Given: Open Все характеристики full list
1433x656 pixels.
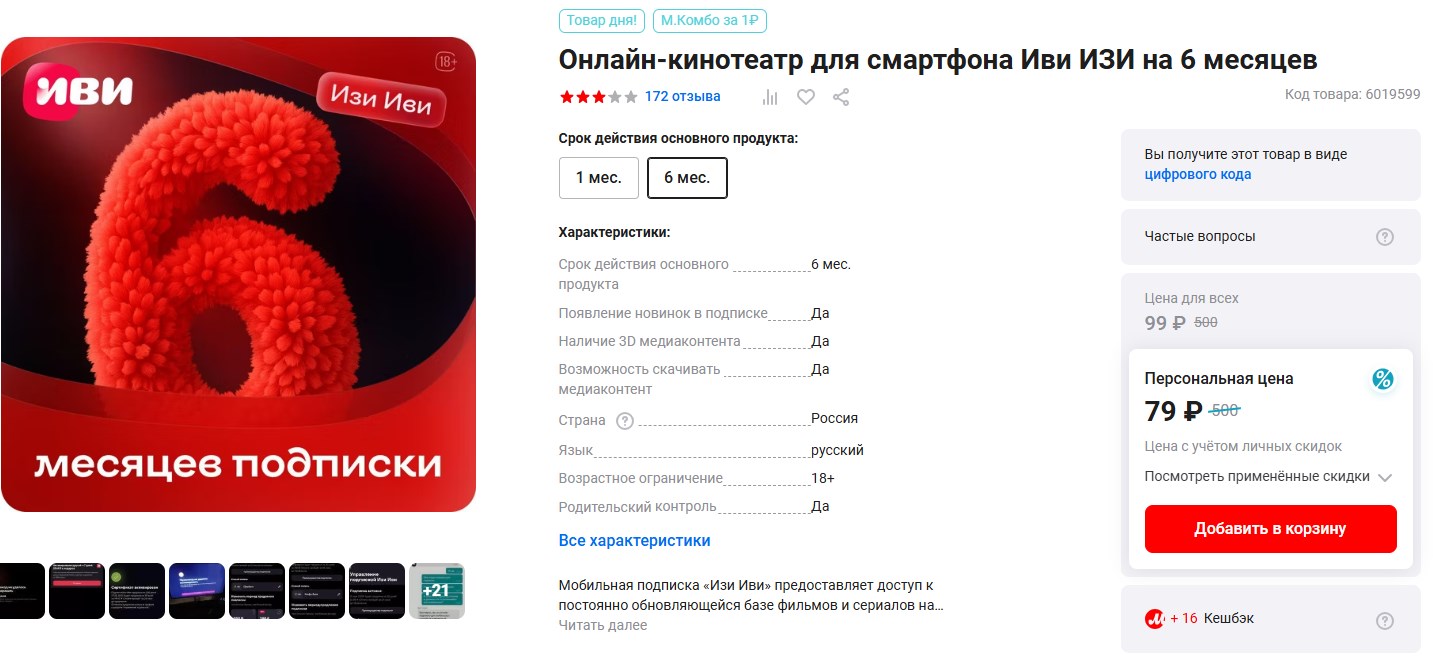Looking at the screenshot, I should click(634, 540).
